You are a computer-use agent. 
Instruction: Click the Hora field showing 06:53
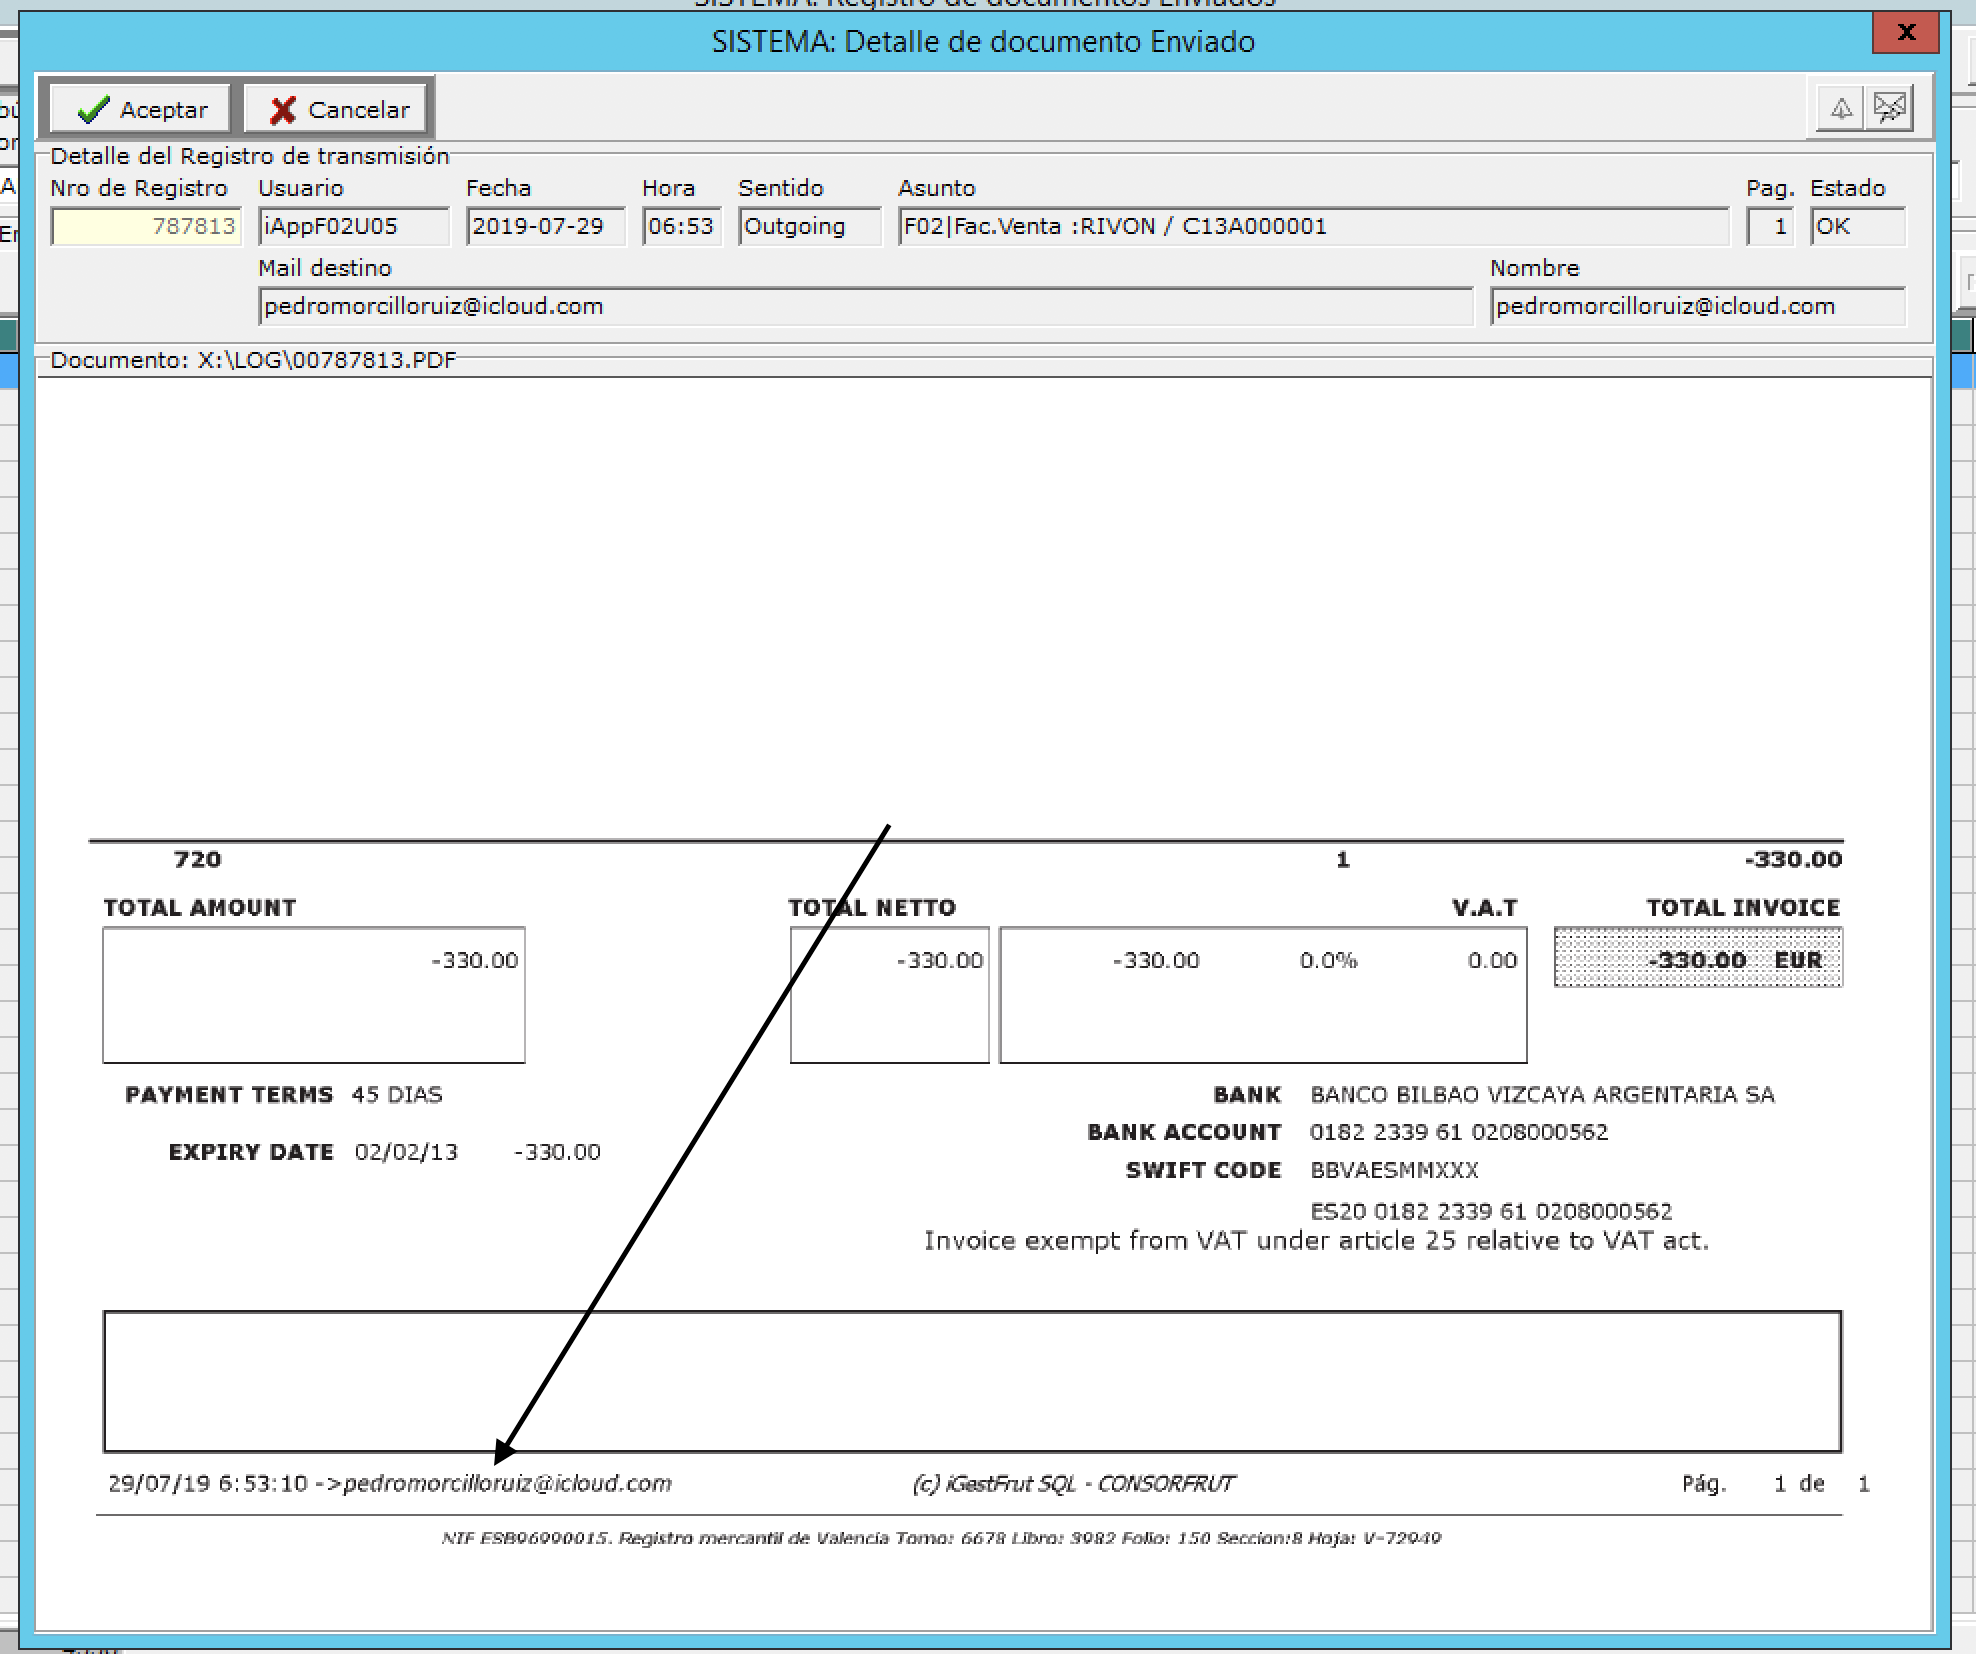click(x=681, y=227)
